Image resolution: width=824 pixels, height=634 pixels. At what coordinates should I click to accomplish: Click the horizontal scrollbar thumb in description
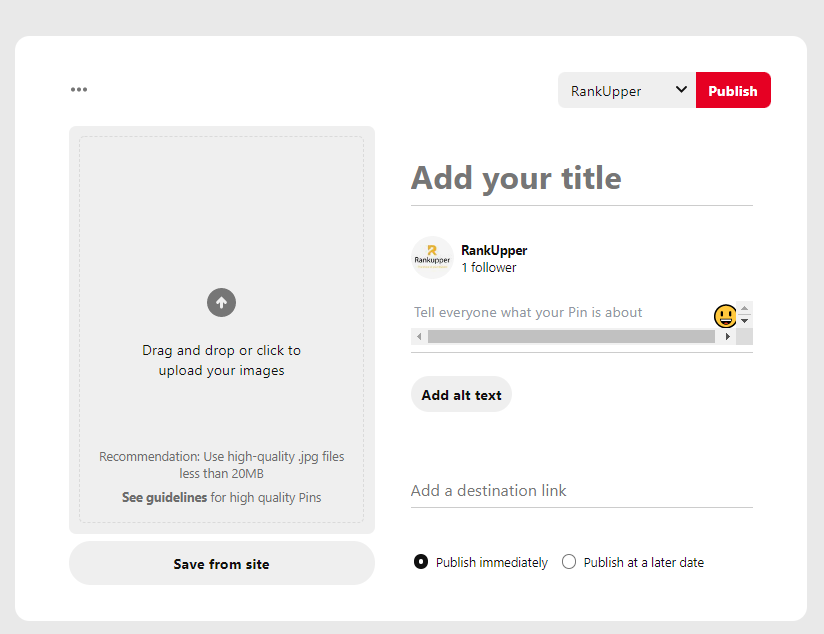tap(571, 336)
